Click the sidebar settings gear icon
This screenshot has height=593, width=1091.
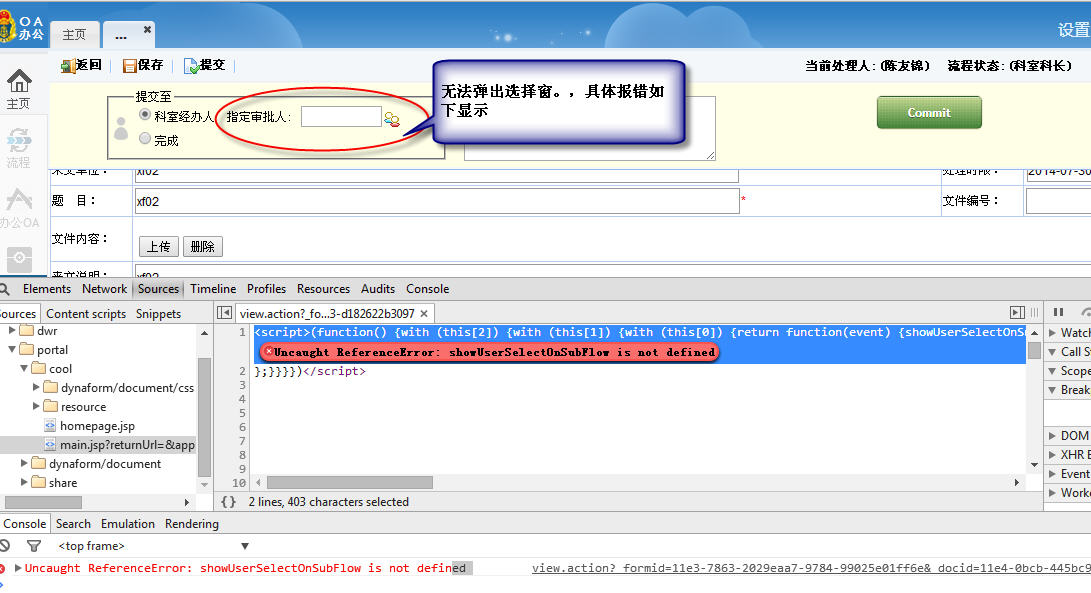point(19,258)
